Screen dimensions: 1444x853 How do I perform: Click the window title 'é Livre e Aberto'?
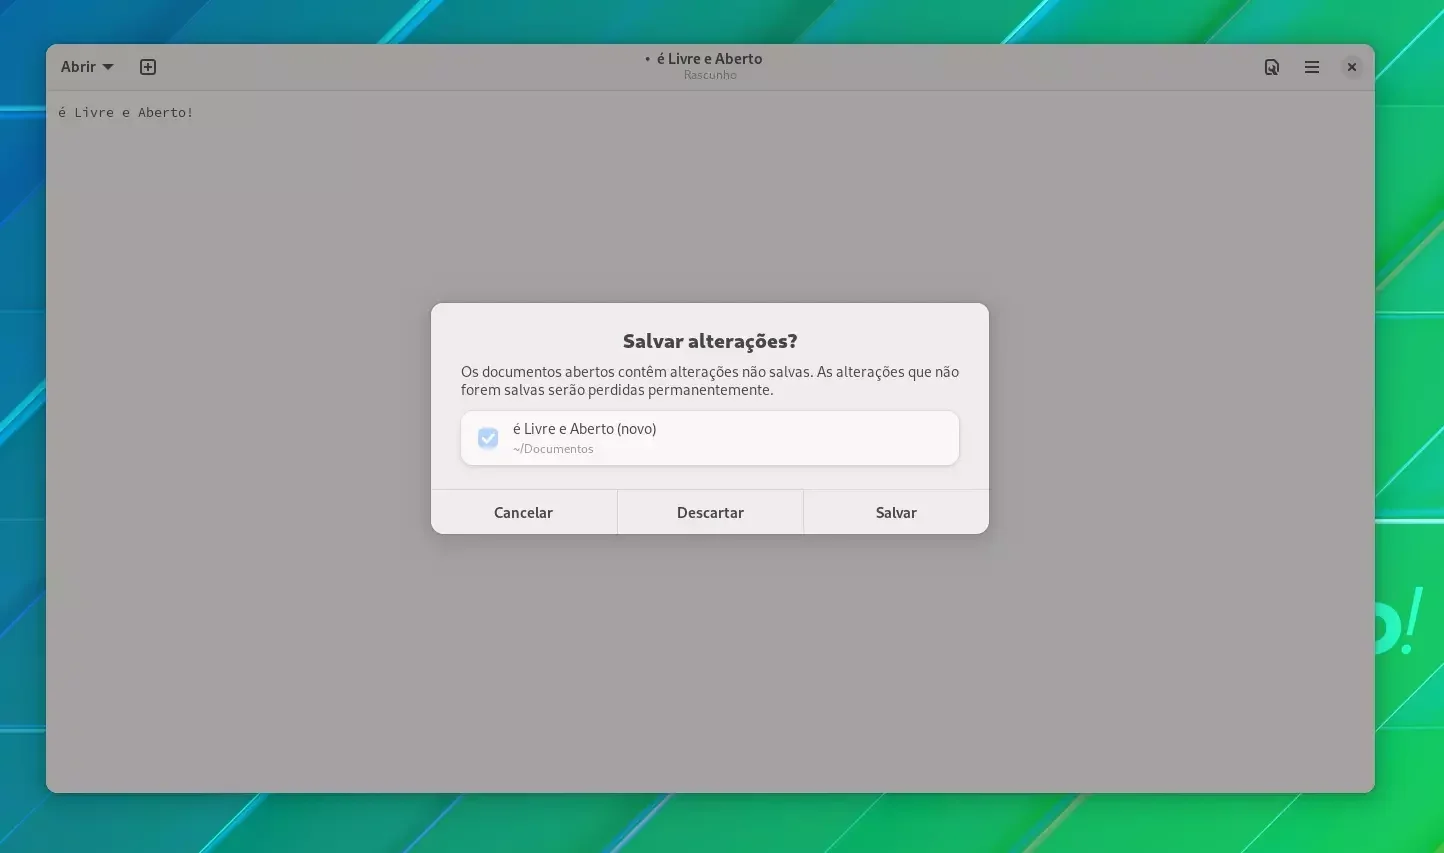(709, 59)
